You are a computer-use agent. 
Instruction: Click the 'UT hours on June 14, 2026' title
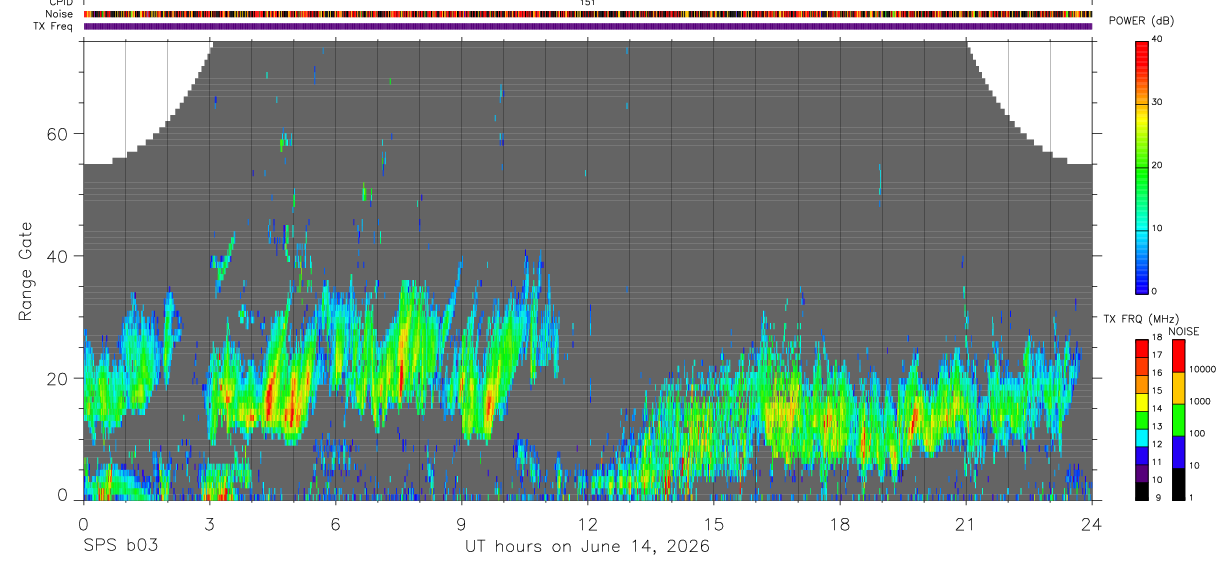(587, 546)
